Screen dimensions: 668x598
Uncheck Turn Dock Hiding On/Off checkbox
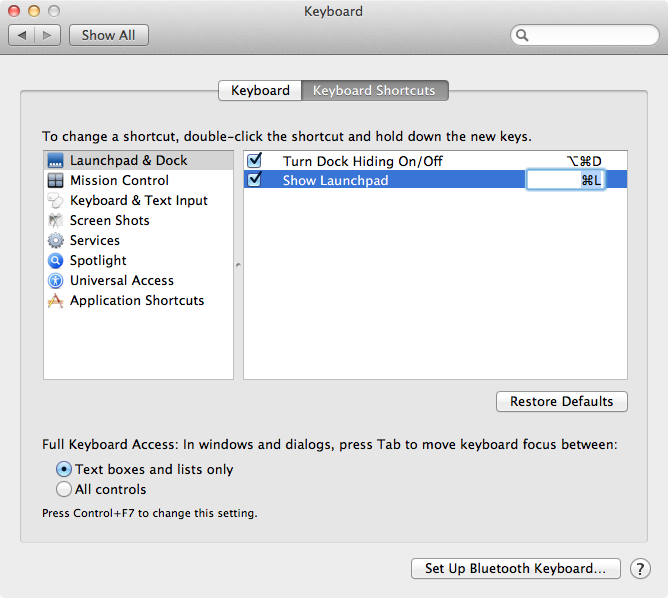[254, 160]
